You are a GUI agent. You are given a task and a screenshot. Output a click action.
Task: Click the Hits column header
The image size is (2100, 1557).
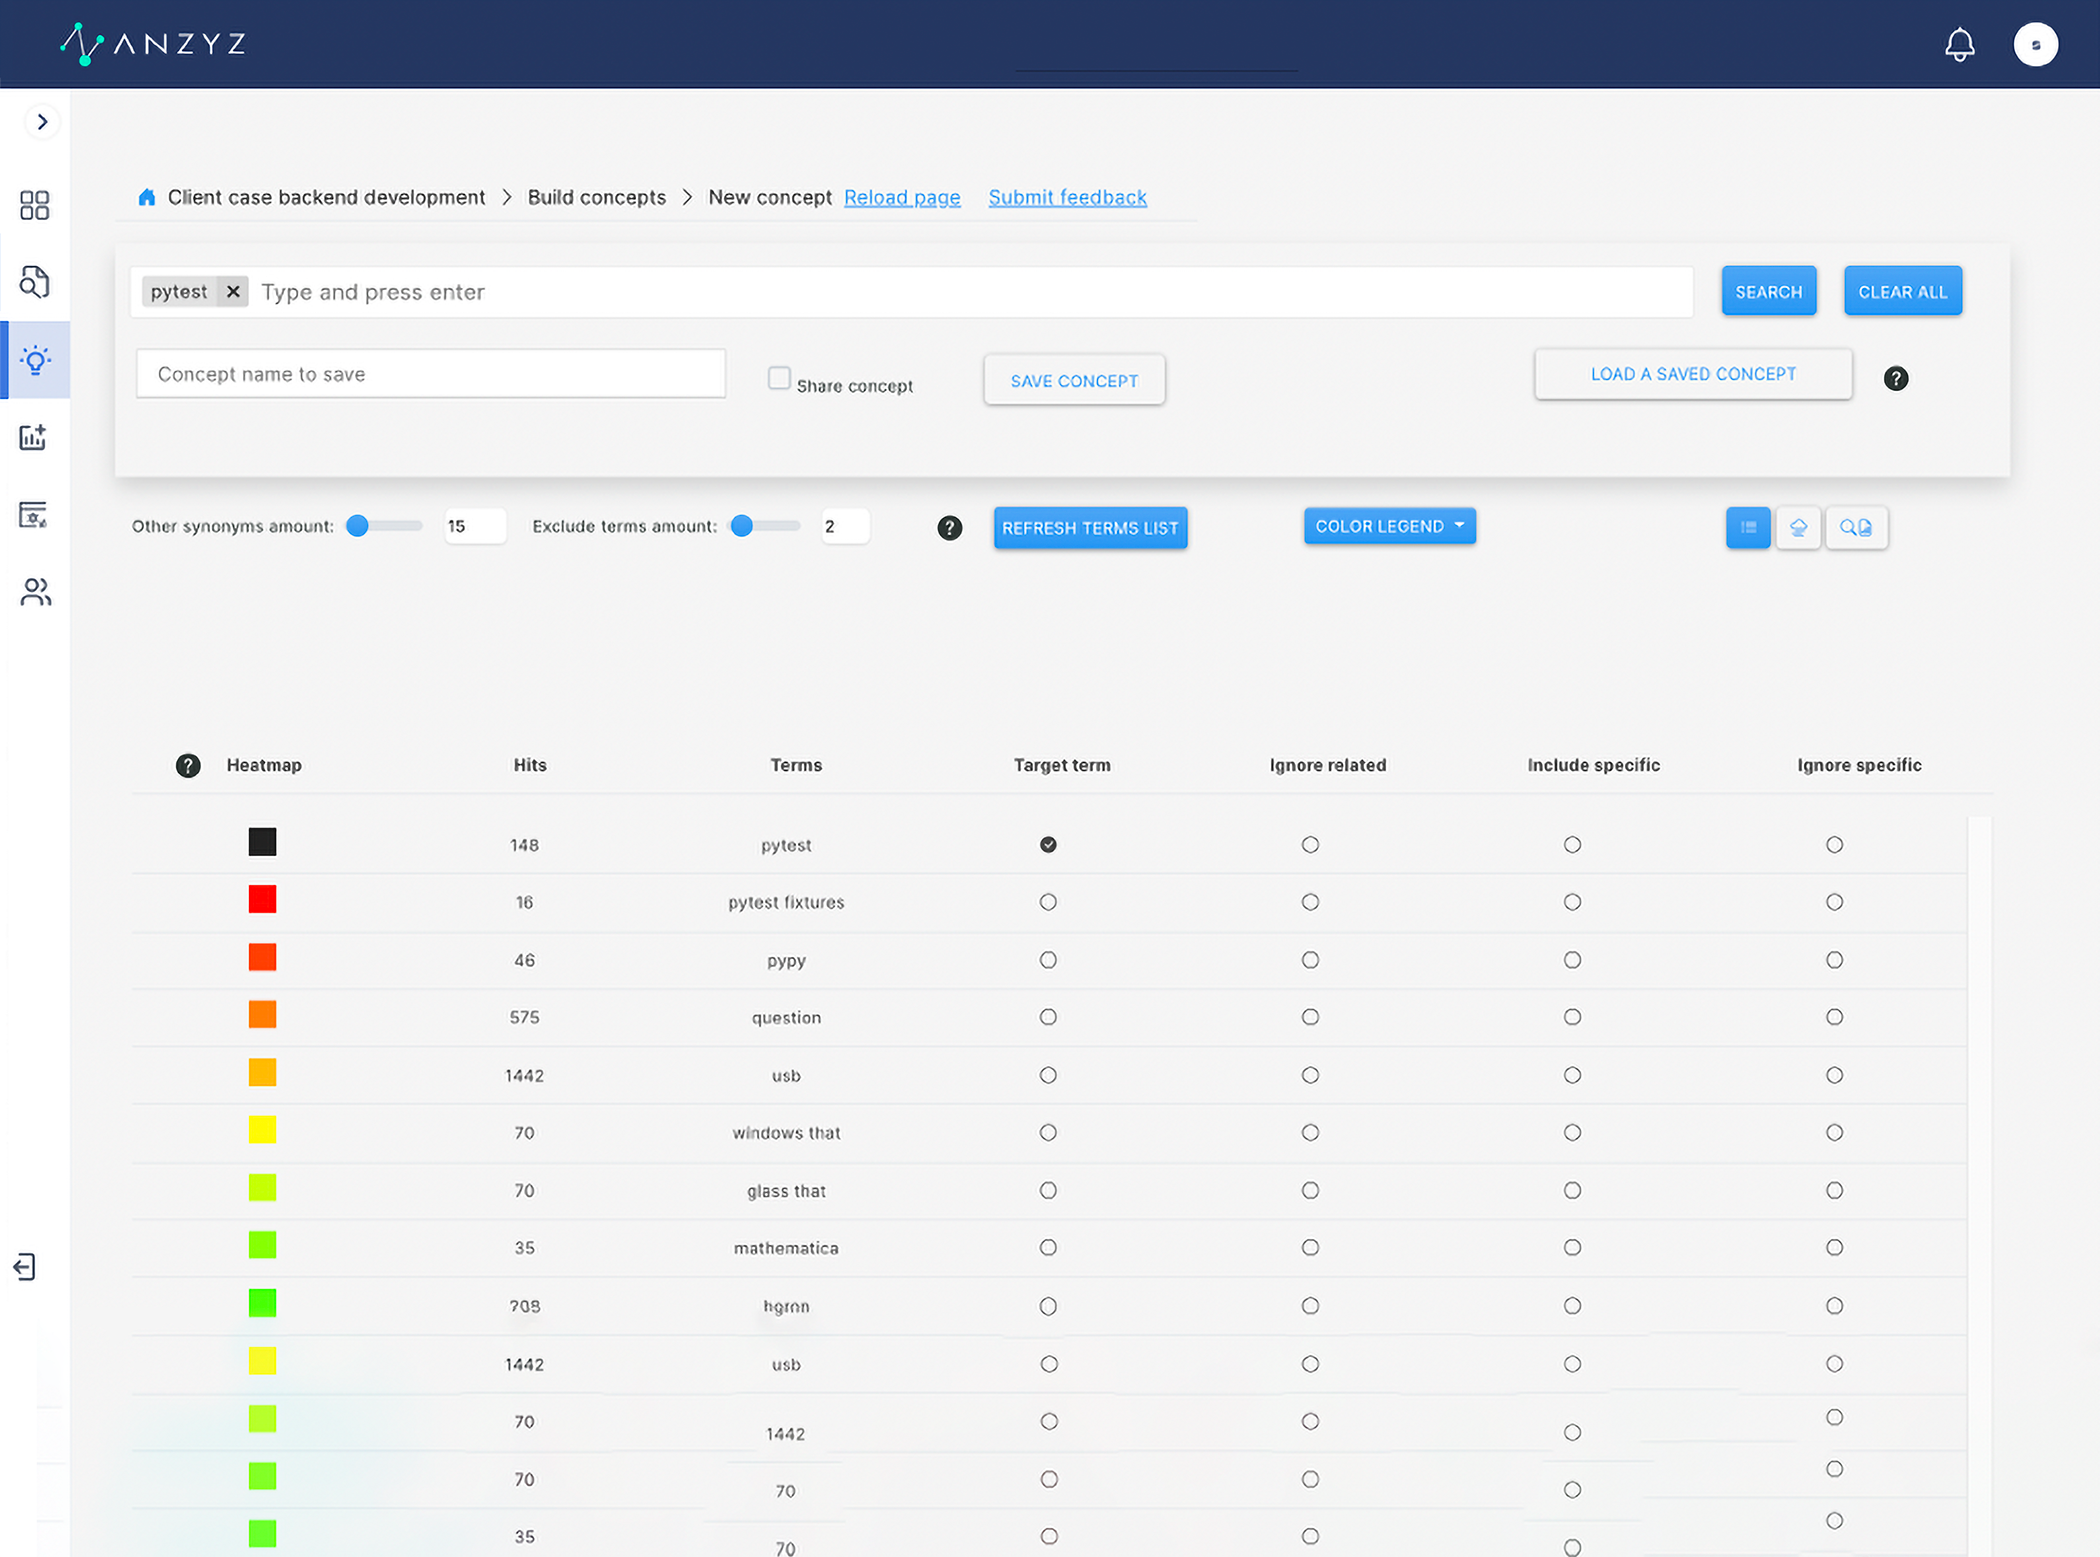tap(530, 765)
